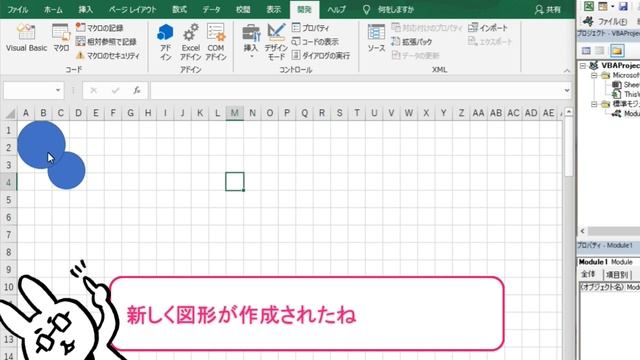Open the ファイル(F) menu in VBA editor
Screen dimensions: 640x360
click(x=612, y=21)
